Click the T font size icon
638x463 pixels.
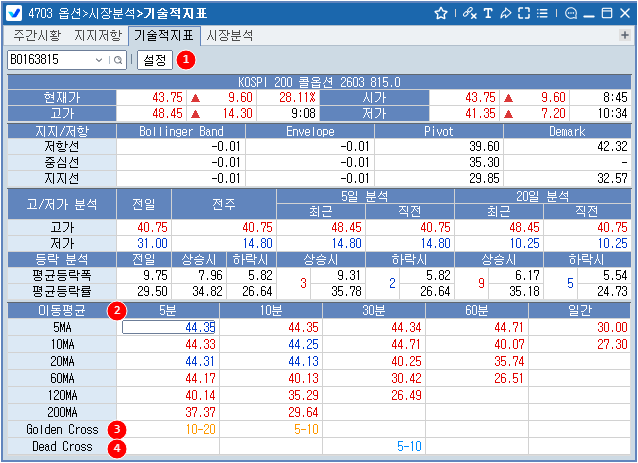[488, 13]
